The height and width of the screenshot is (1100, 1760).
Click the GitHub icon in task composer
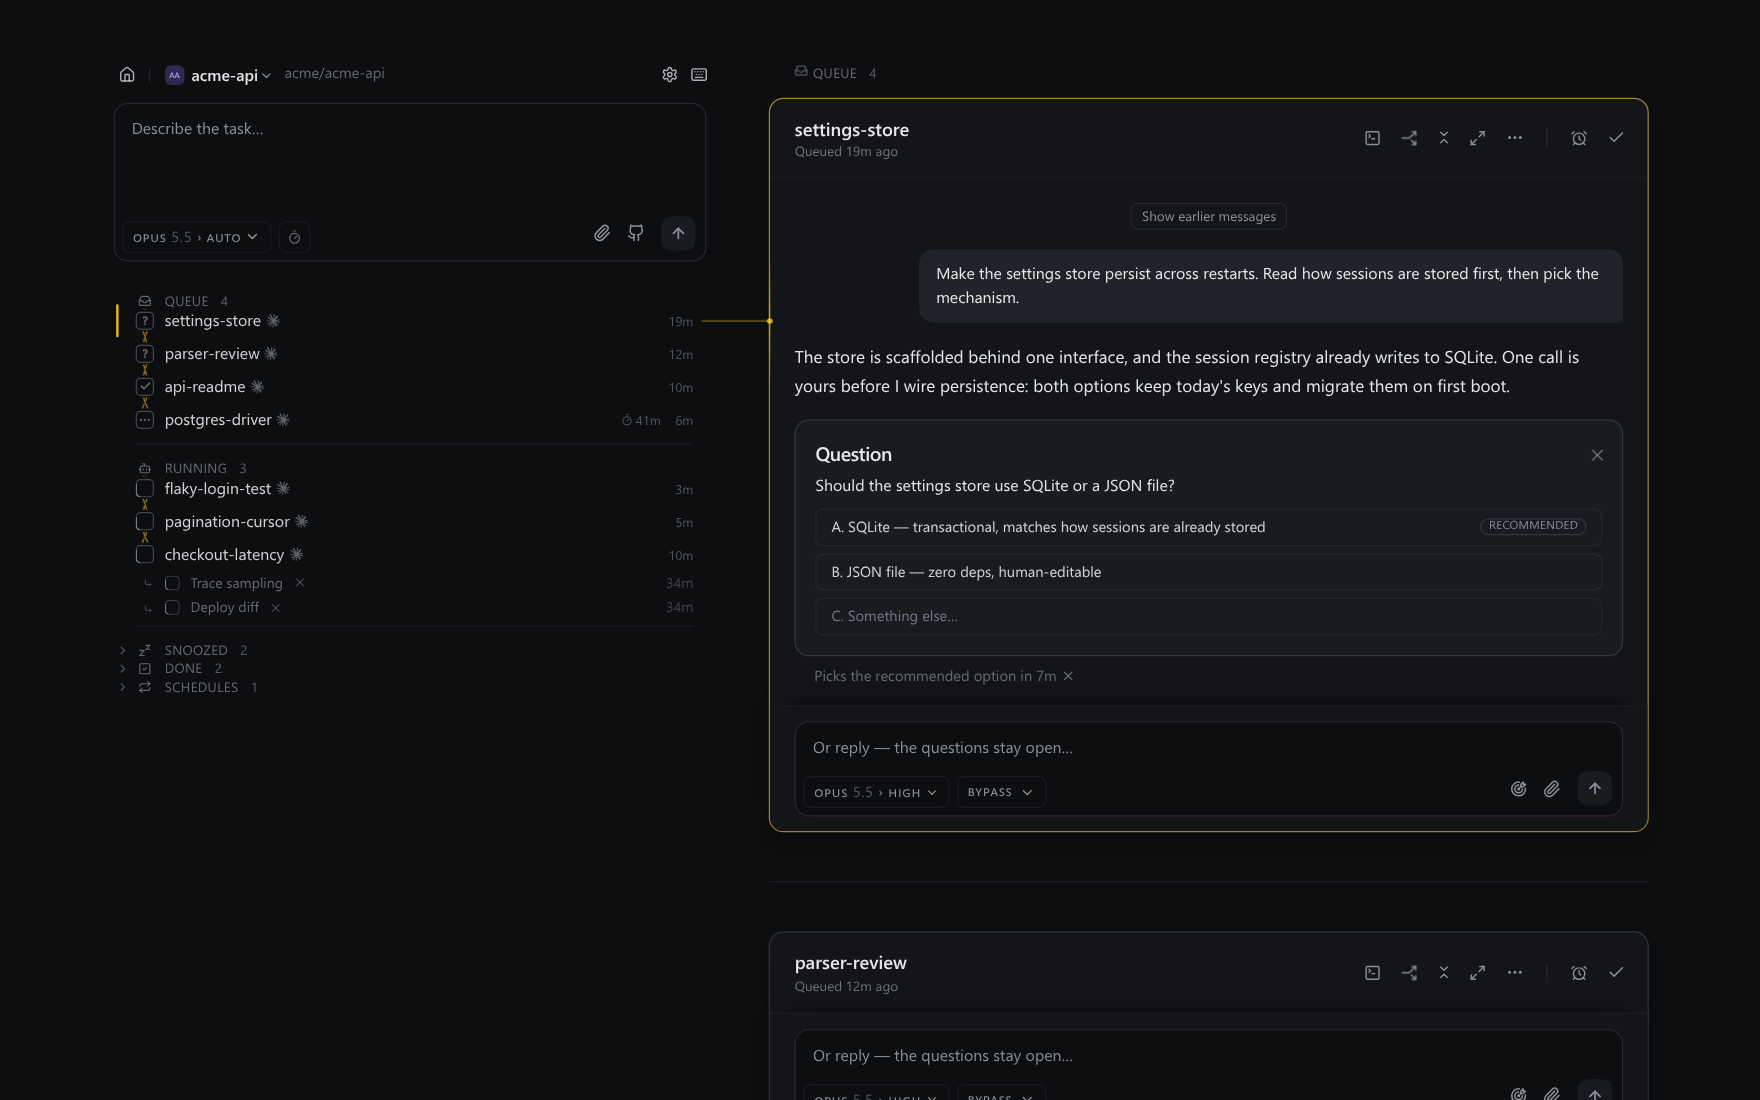636,233
